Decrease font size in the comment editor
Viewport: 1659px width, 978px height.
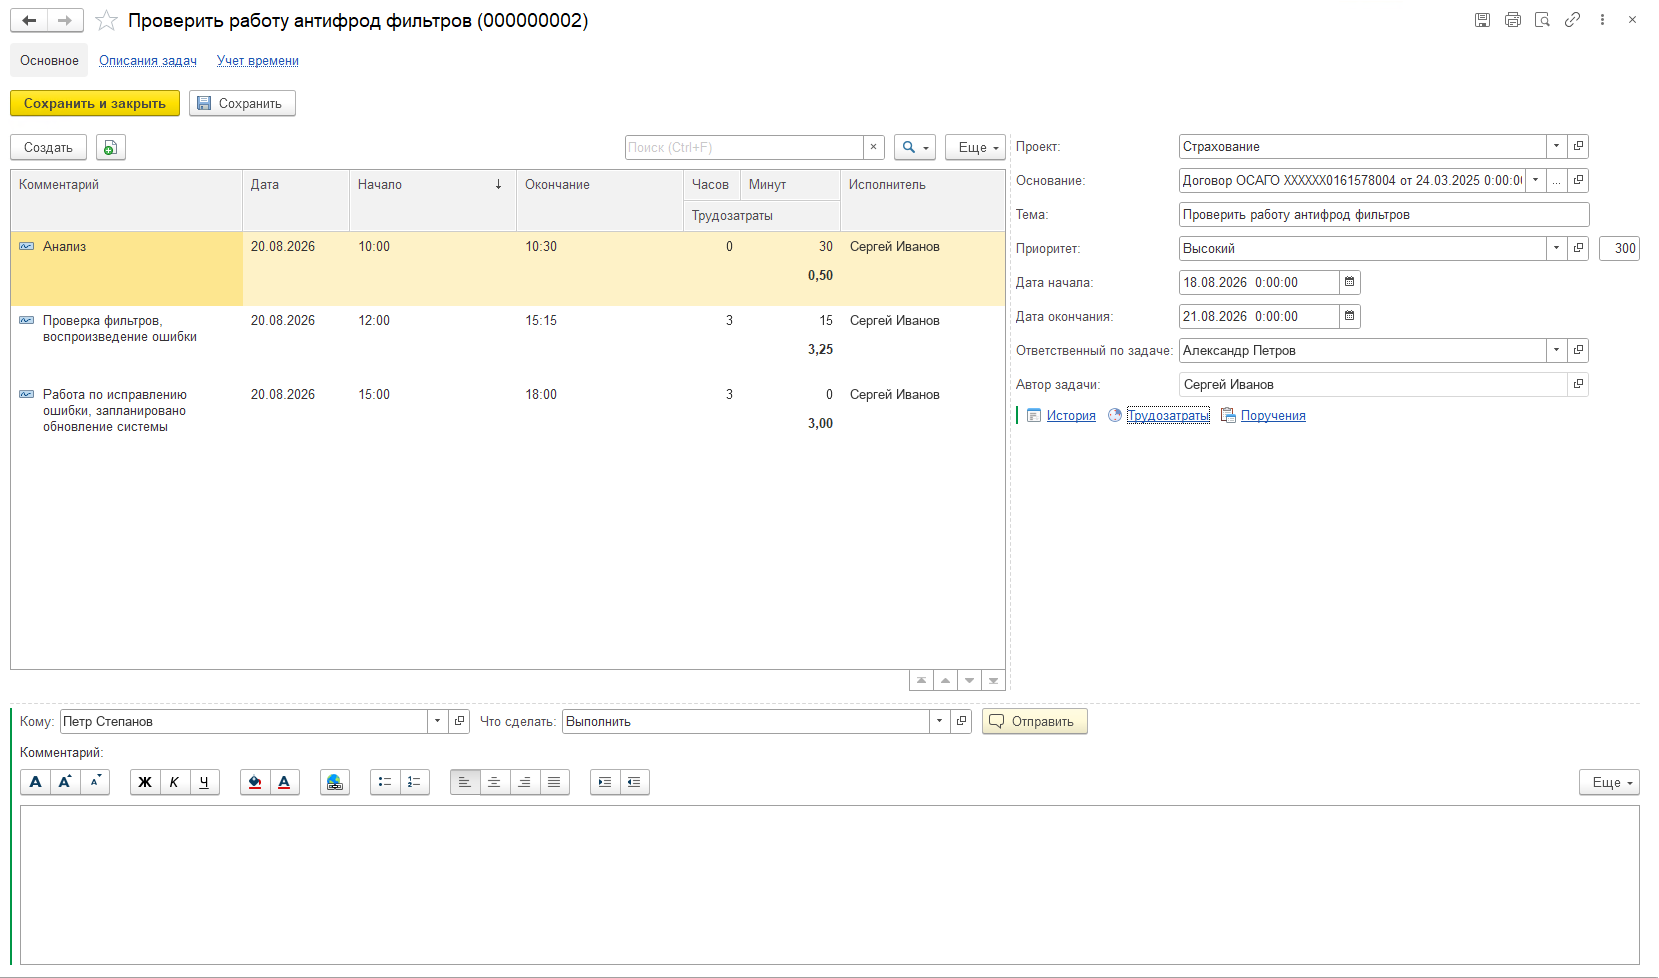[95, 782]
